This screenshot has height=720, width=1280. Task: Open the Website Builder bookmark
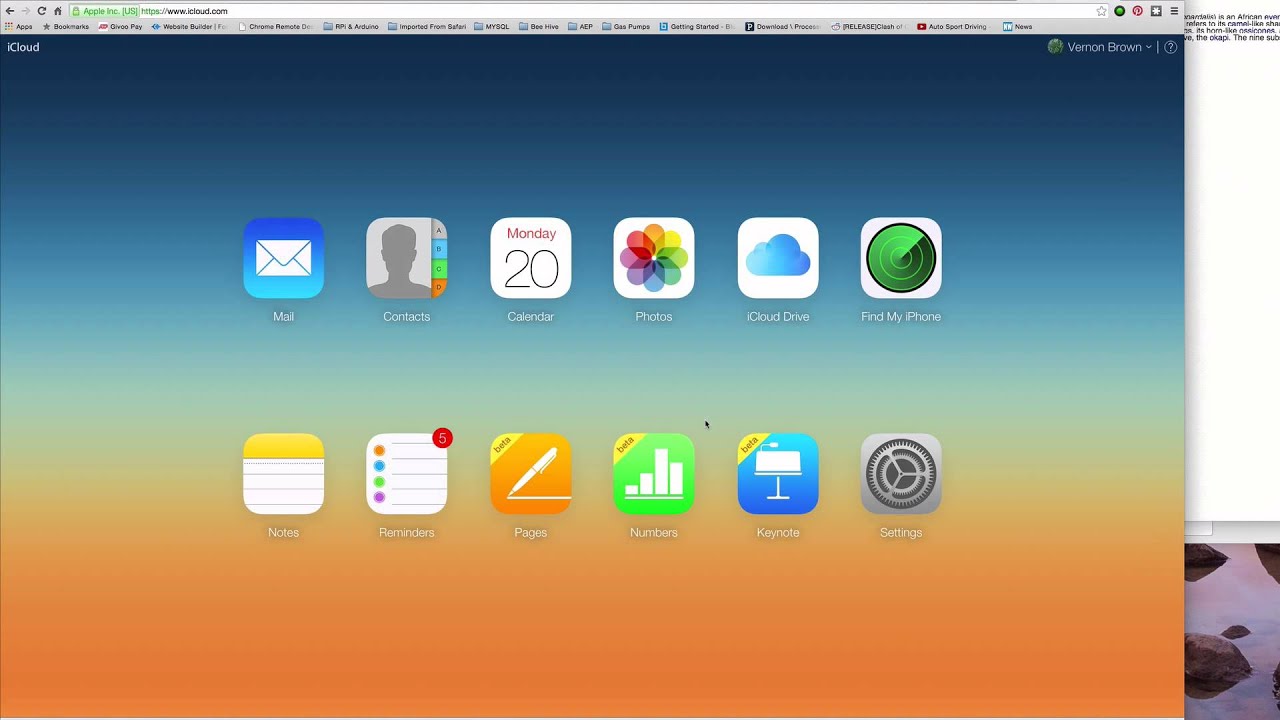[189, 27]
